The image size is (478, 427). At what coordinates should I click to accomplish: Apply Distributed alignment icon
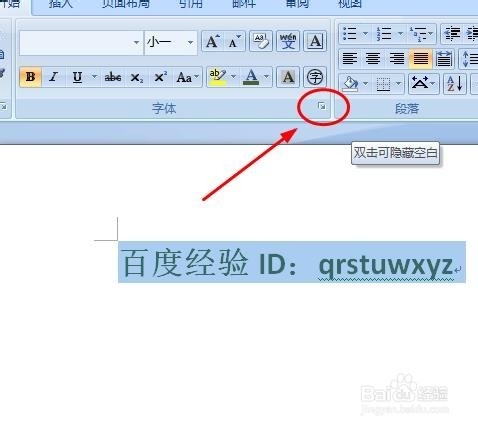pyautogui.click(x=444, y=59)
